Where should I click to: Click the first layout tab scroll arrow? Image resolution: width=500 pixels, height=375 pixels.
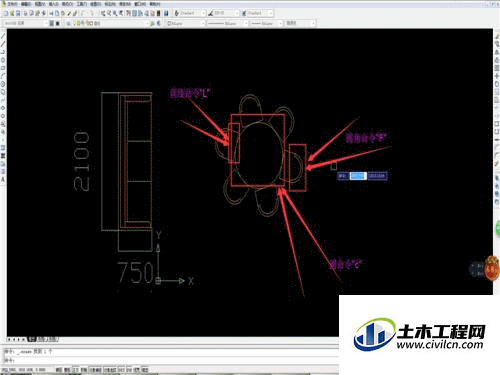point(9,339)
